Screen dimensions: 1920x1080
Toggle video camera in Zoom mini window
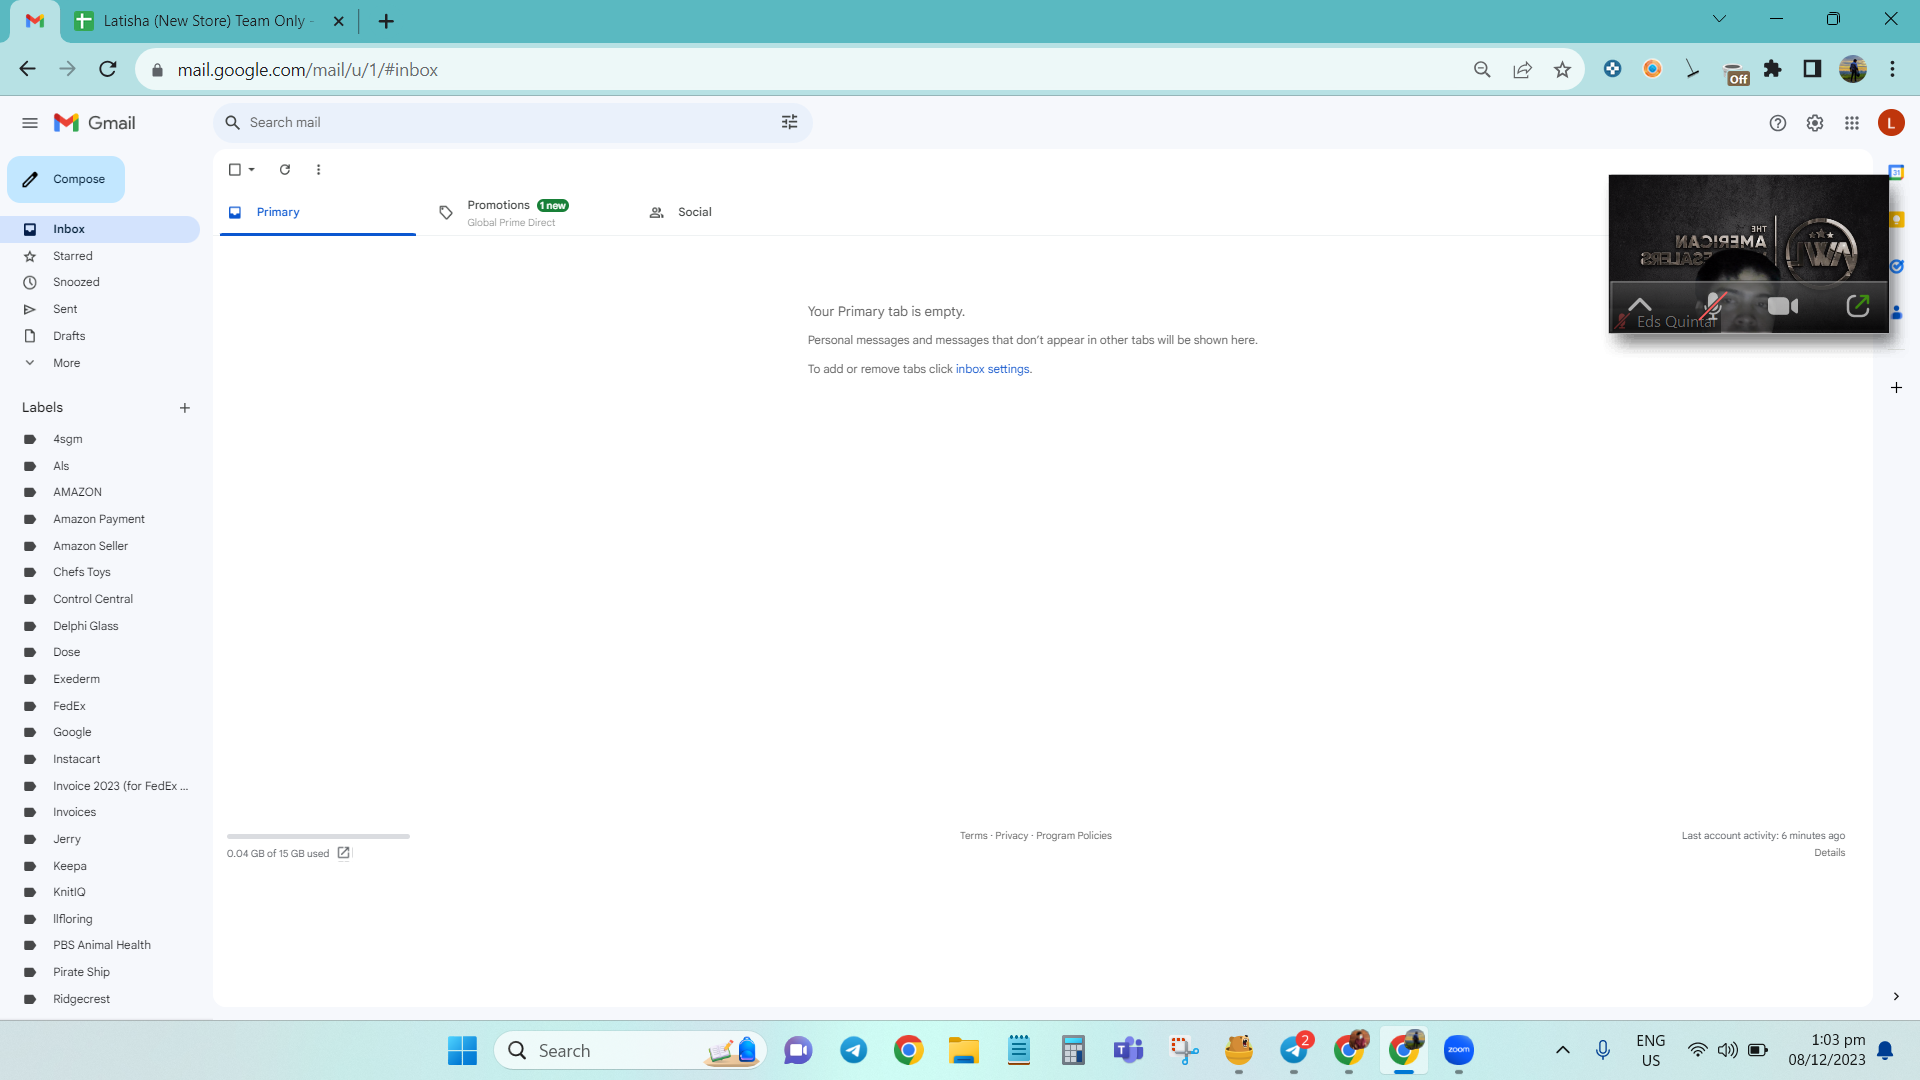1783,306
